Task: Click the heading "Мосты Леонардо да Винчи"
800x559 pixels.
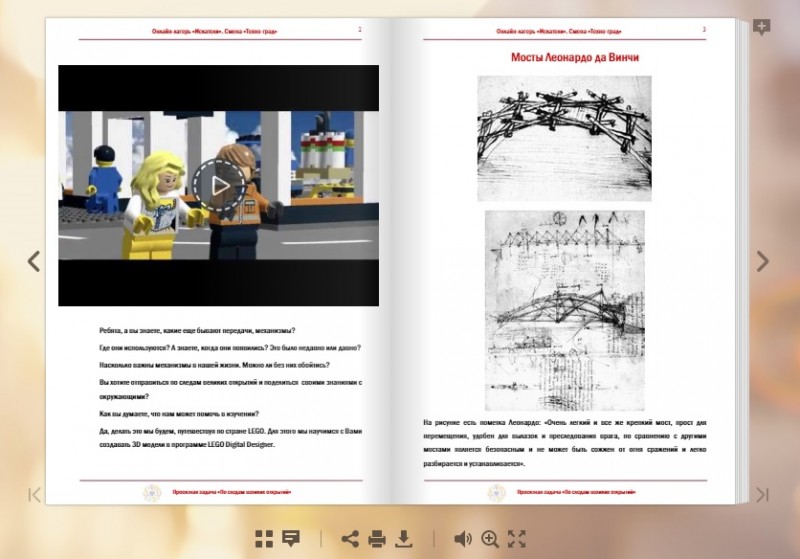Action: (575, 58)
